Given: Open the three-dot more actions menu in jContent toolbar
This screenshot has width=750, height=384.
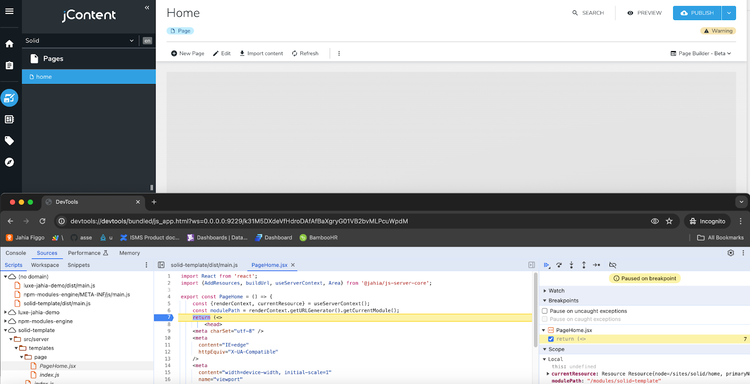Looking at the screenshot, I should [x=339, y=54].
